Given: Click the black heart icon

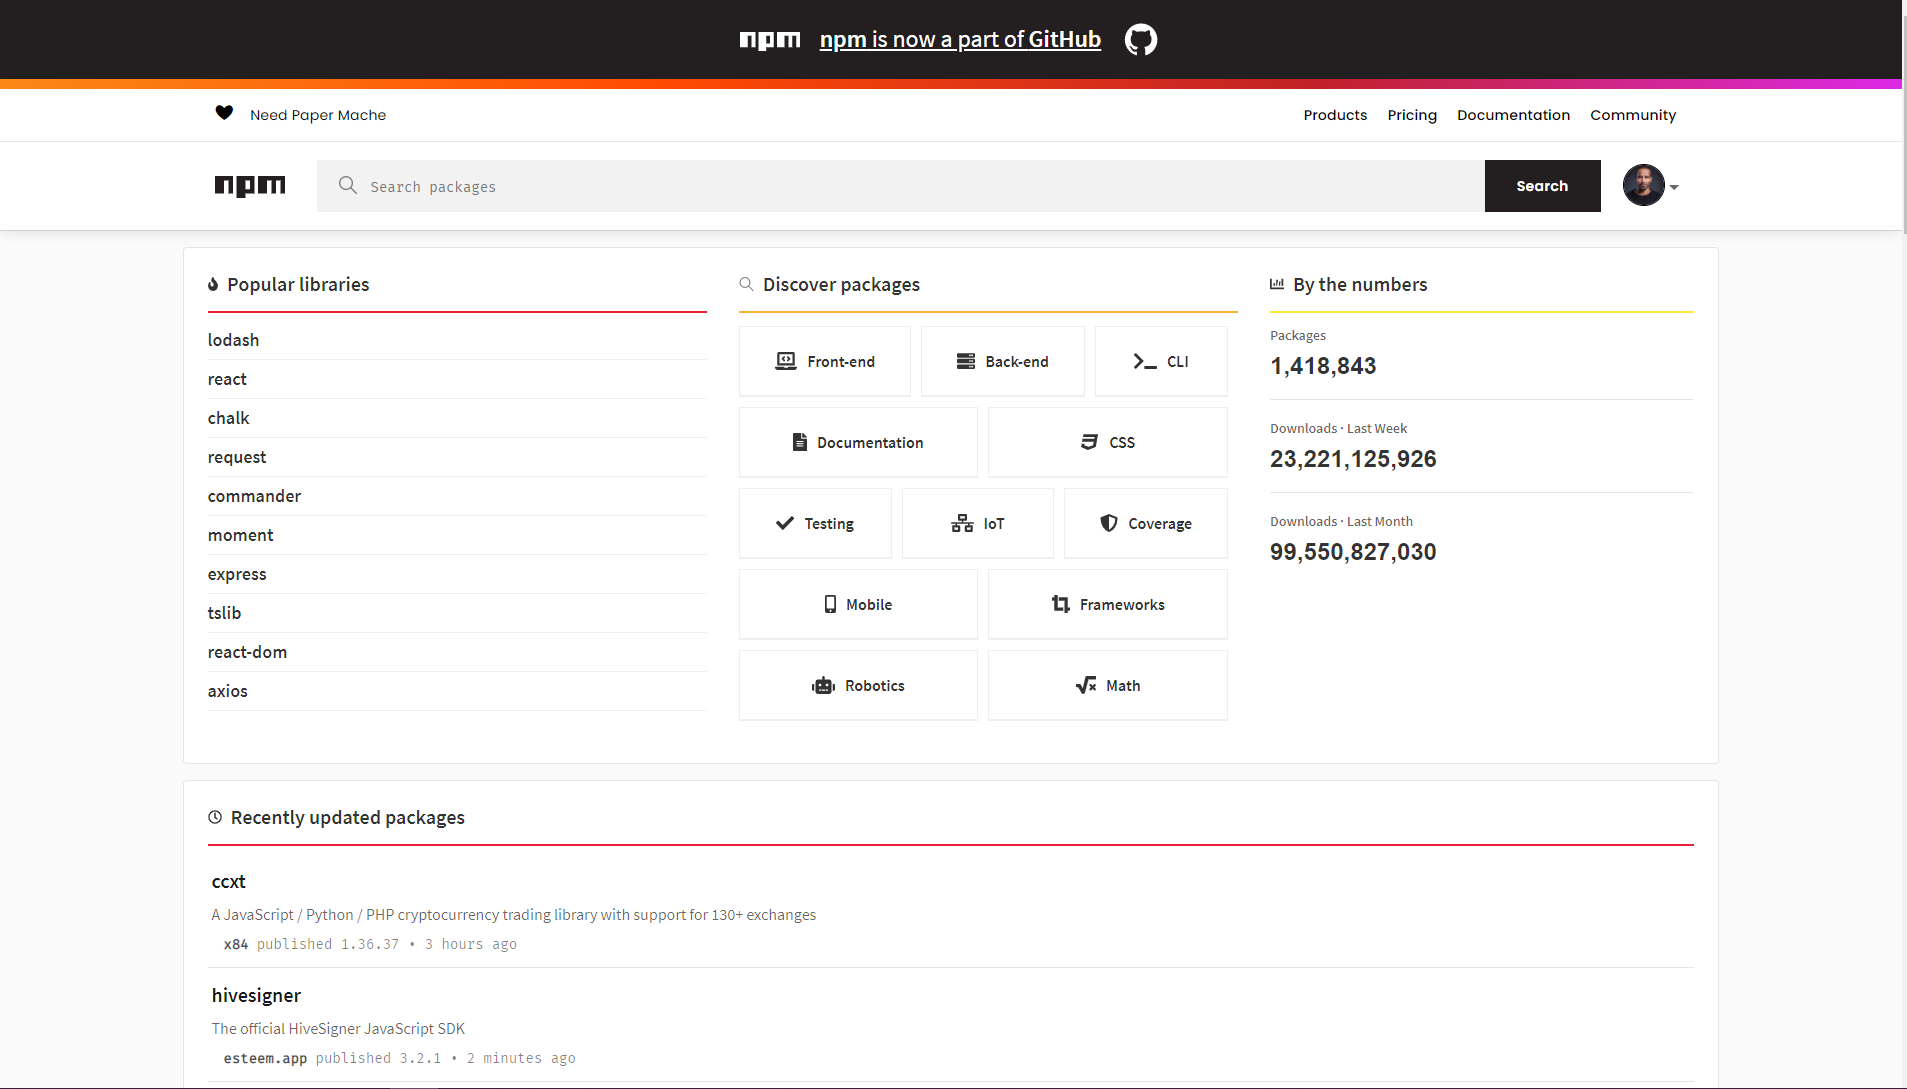Looking at the screenshot, I should tap(224, 113).
